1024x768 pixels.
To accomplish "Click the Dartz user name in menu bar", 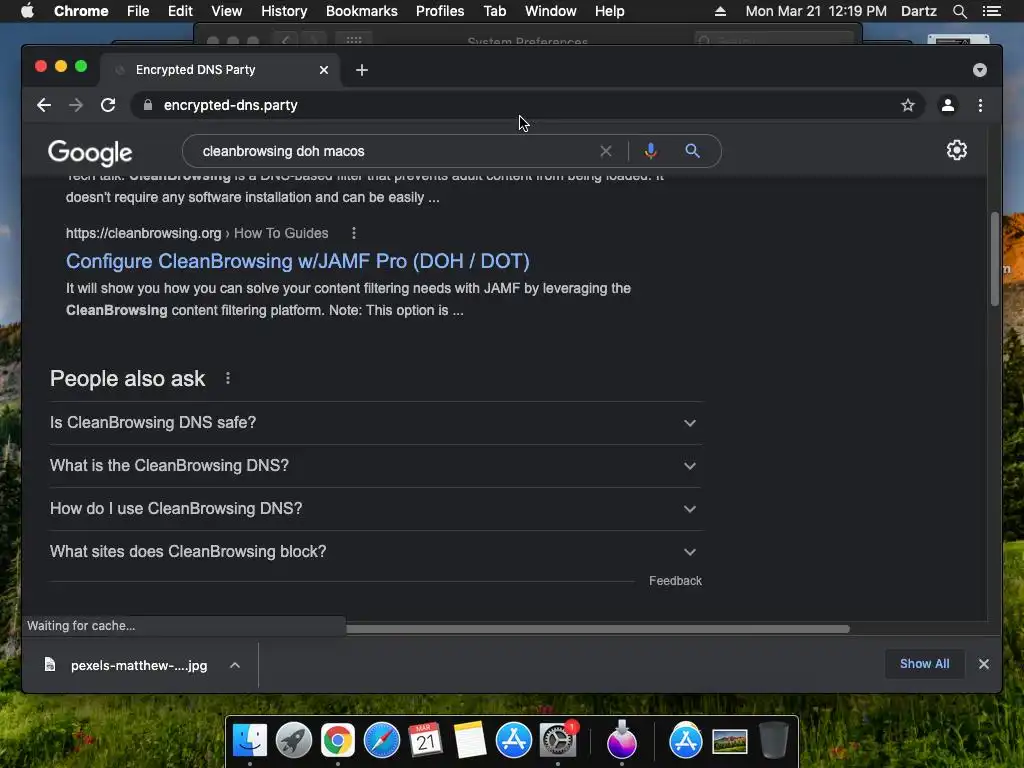I will (918, 11).
